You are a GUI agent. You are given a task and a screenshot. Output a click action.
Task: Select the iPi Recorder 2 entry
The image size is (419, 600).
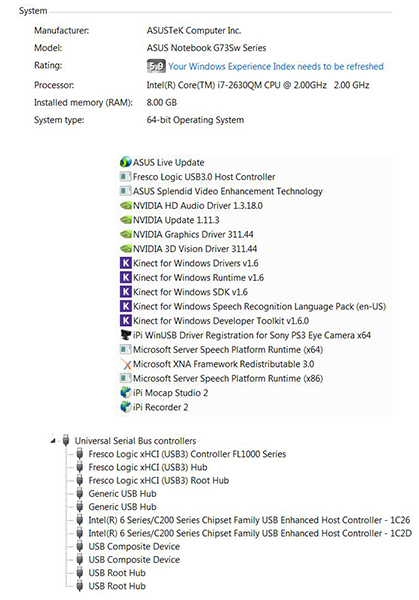tap(160, 408)
